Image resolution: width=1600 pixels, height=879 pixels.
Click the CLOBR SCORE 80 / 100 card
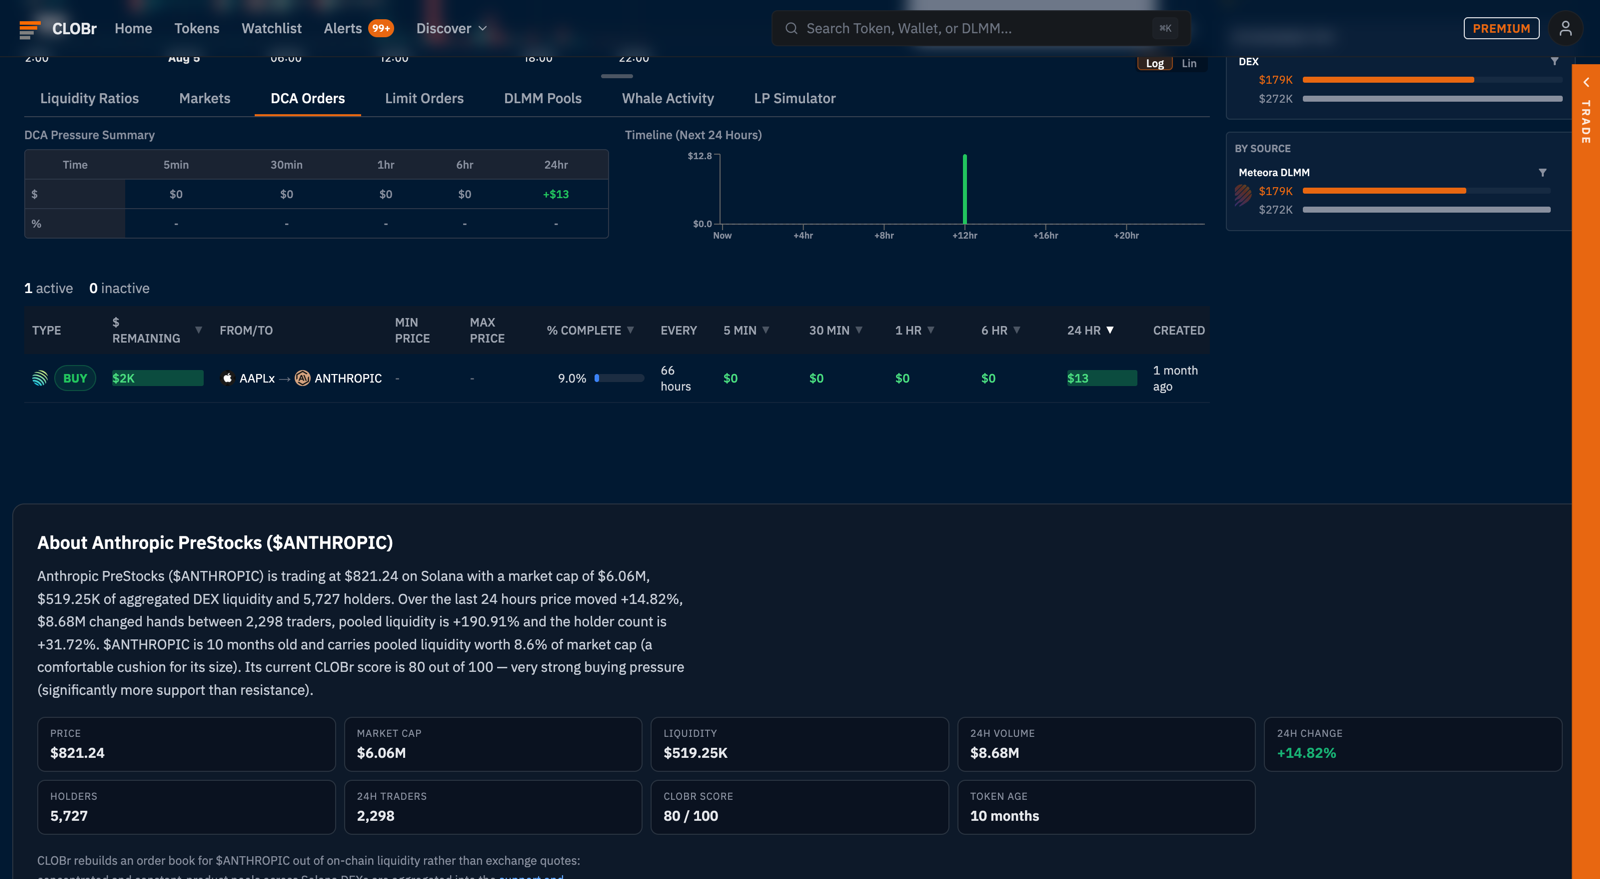pyautogui.click(x=799, y=807)
